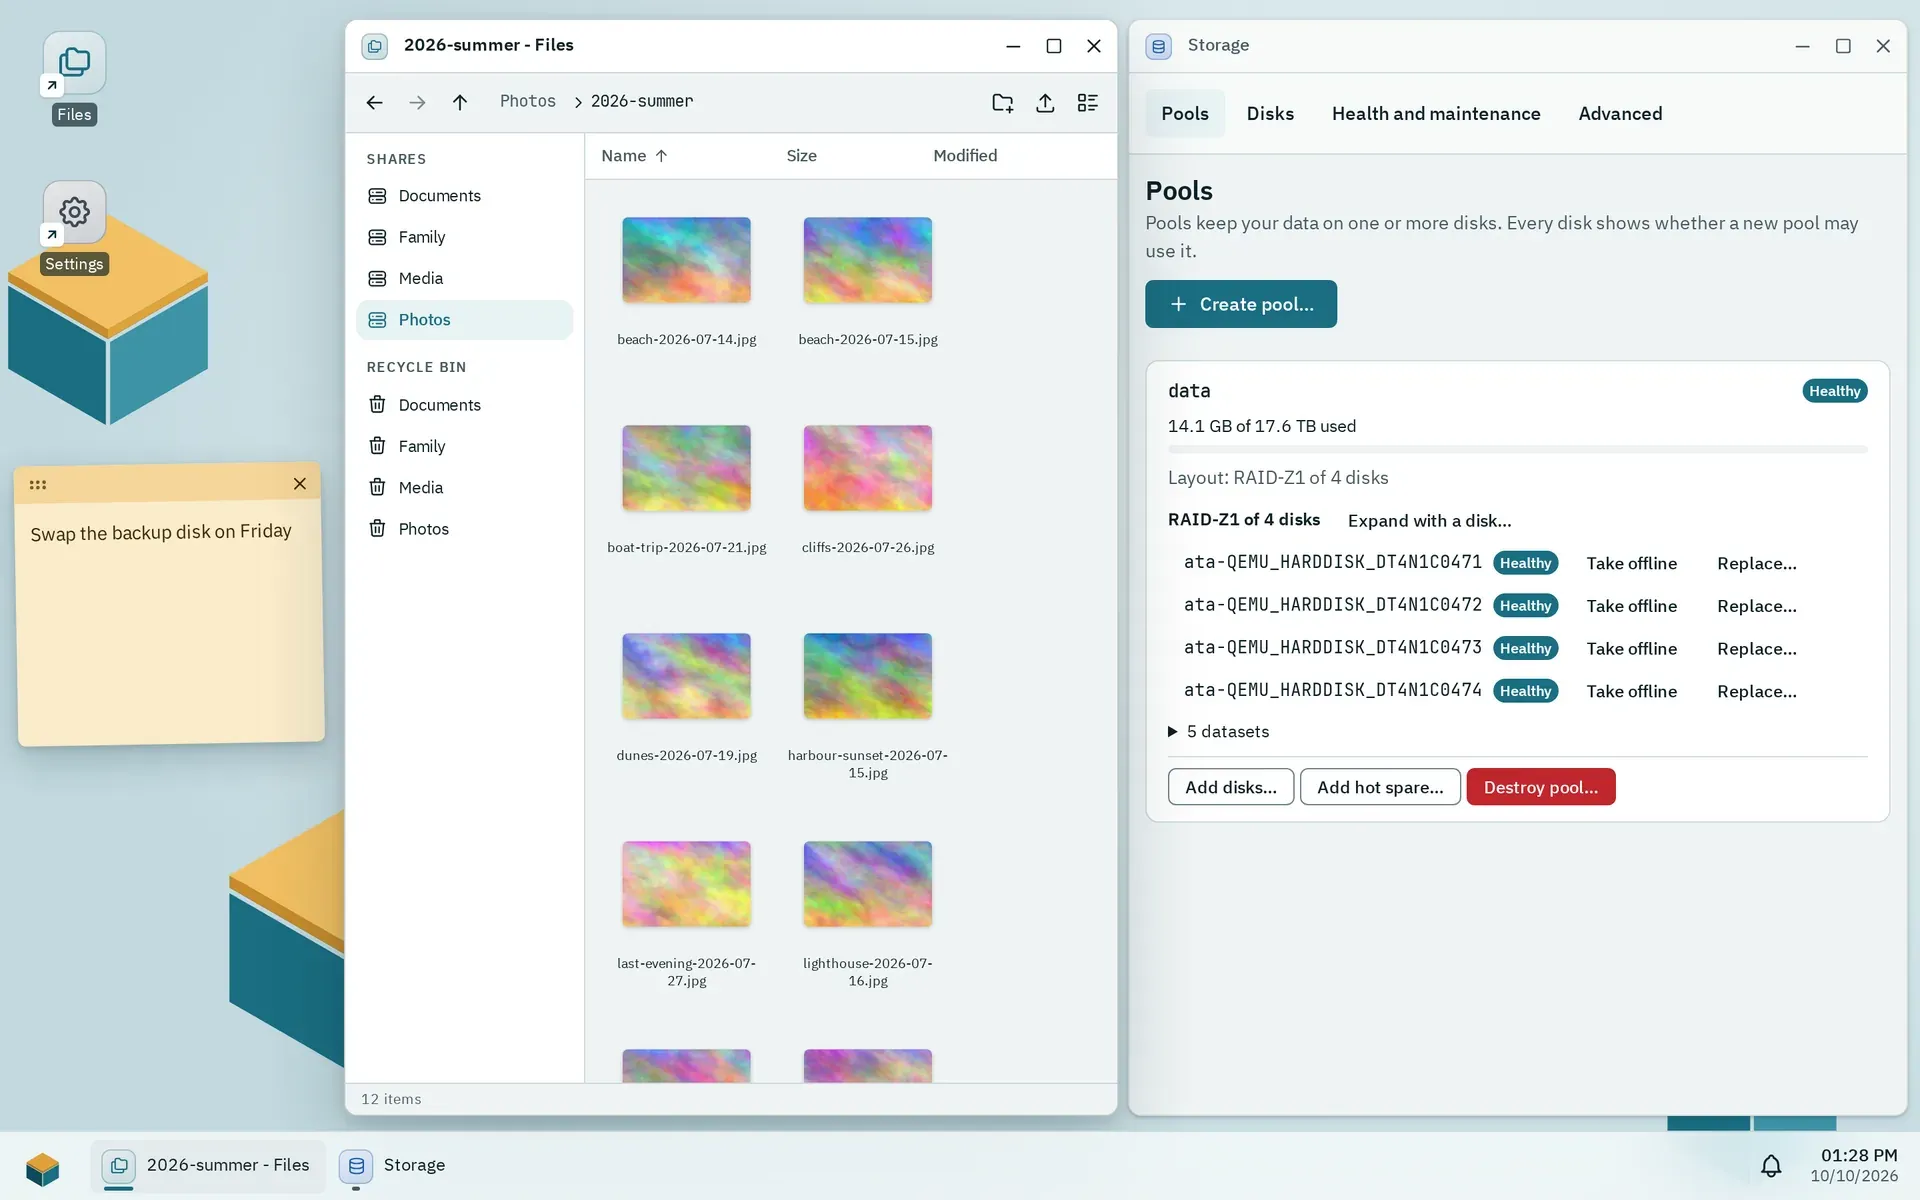Go up one folder level
This screenshot has height=1200, width=1920.
pyautogui.click(x=460, y=102)
